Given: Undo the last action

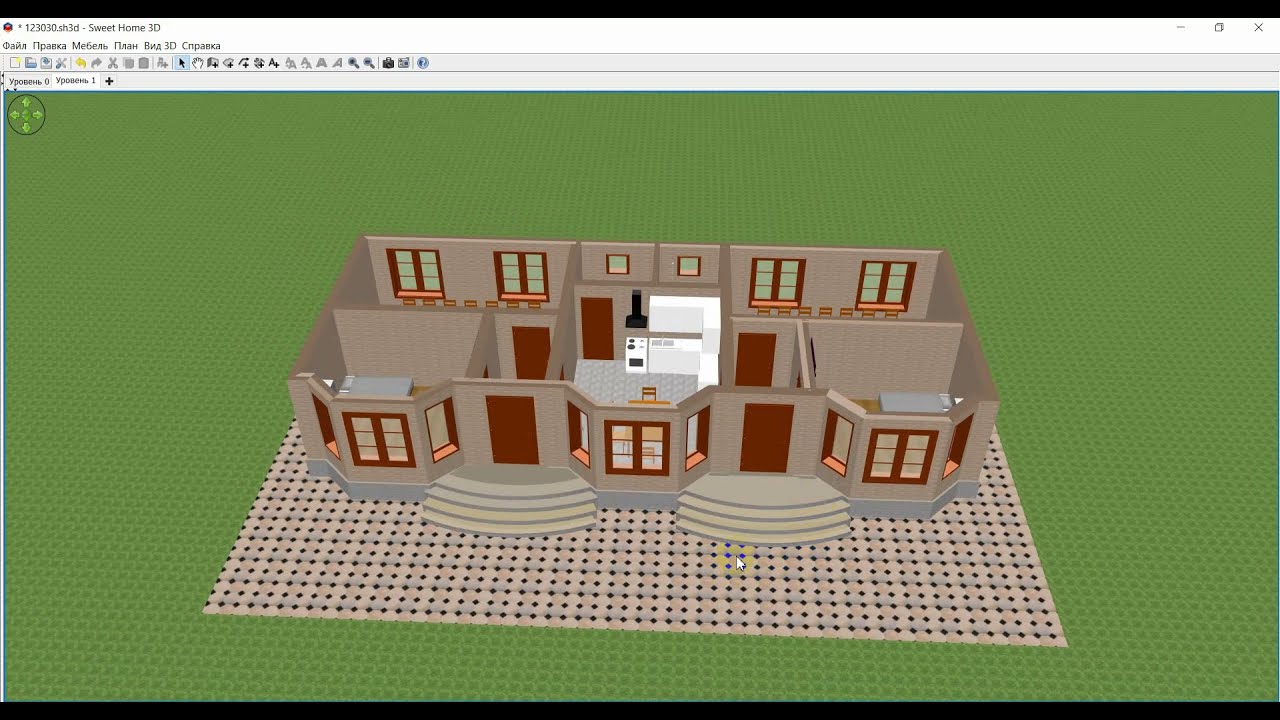Looking at the screenshot, I should click(x=80, y=63).
